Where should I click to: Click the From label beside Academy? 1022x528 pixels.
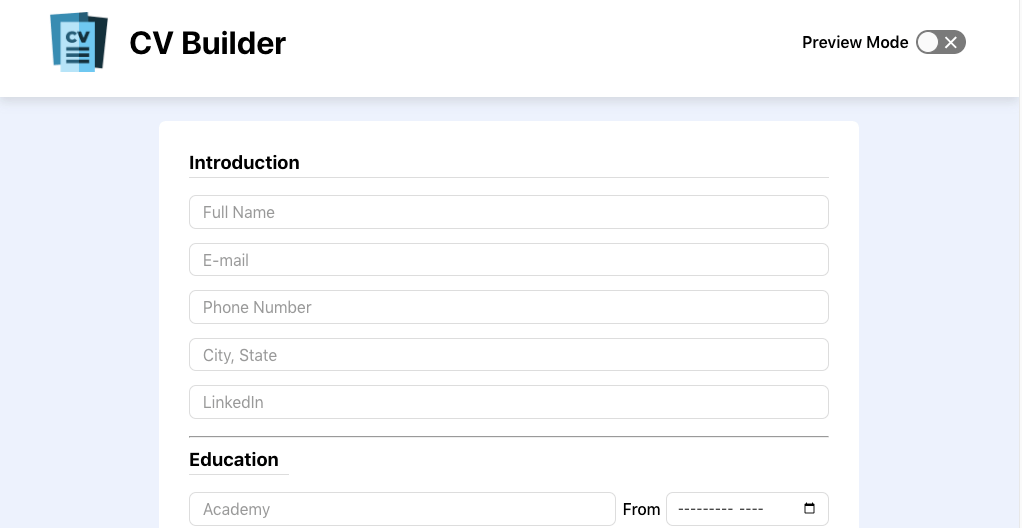641,509
